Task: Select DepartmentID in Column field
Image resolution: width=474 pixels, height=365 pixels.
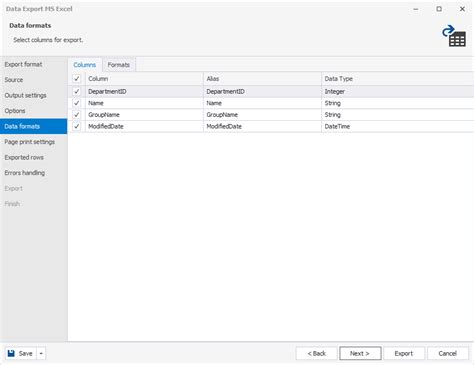Action: pyautogui.click(x=144, y=91)
